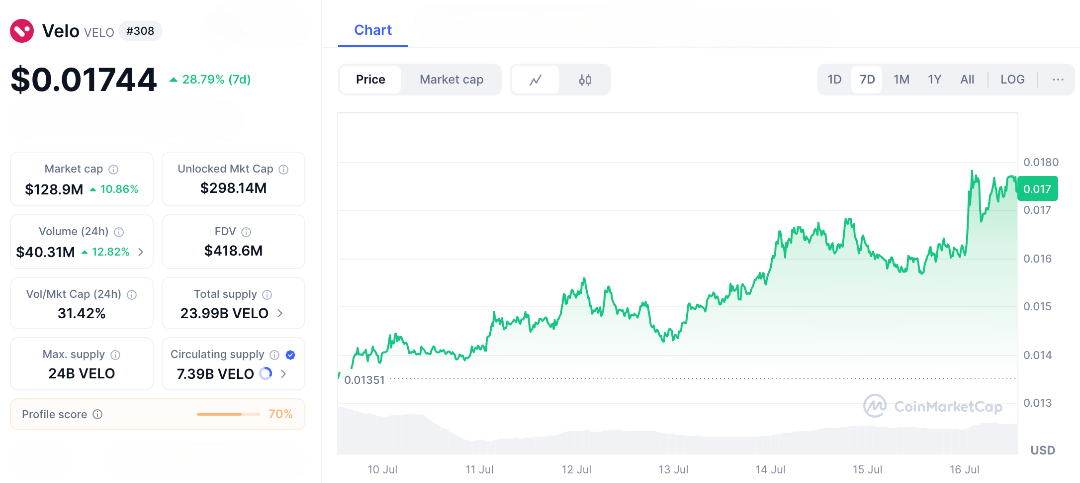
Task: Click the Unlocked Mkt Cap info icon
Action: pyautogui.click(x=283, y=170)
